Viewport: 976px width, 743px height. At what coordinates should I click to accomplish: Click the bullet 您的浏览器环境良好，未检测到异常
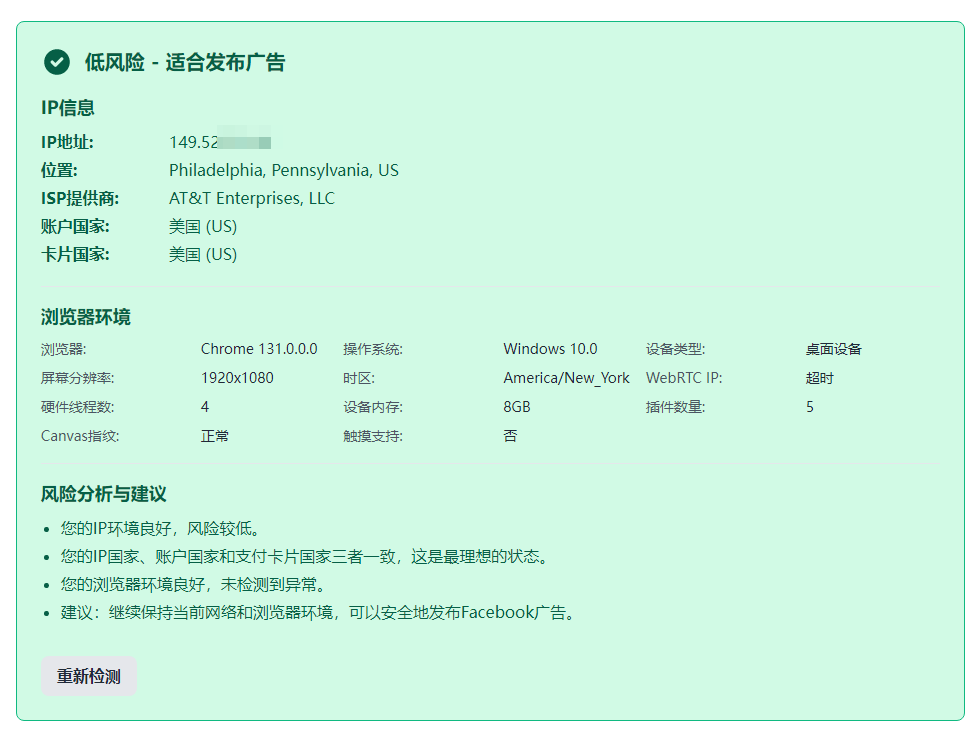[194, 584]
